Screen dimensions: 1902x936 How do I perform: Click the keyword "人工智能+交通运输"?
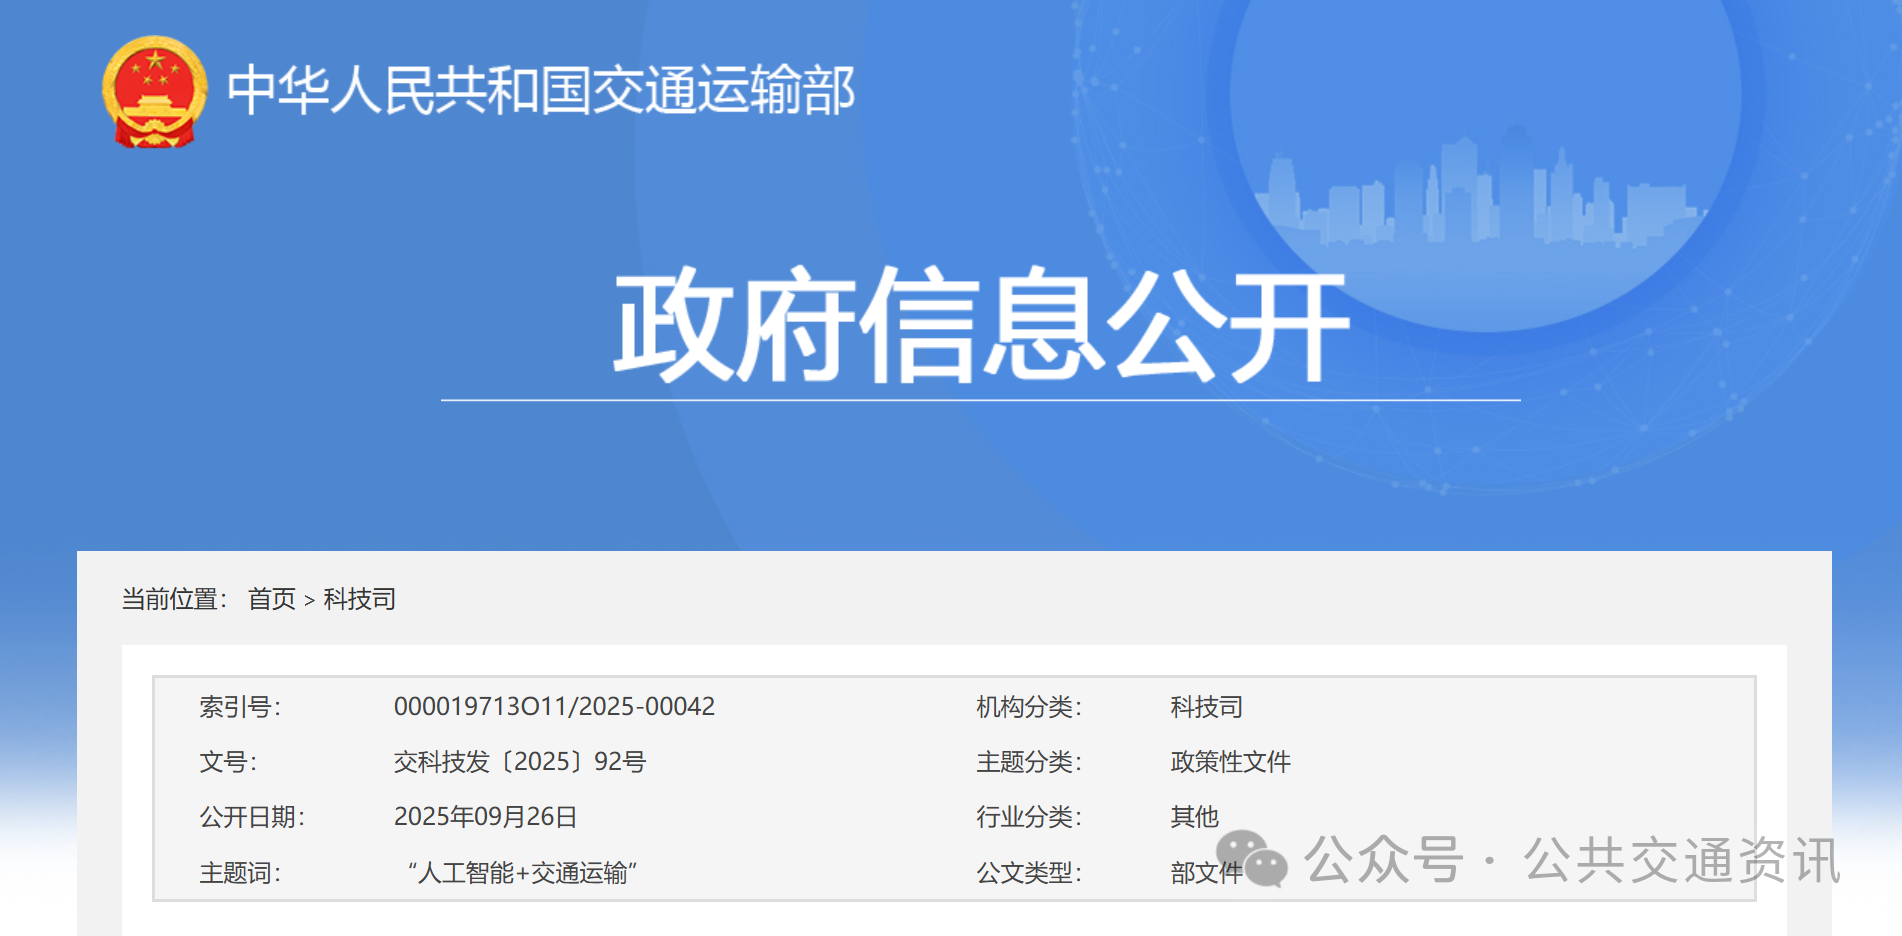pos(522,873)
